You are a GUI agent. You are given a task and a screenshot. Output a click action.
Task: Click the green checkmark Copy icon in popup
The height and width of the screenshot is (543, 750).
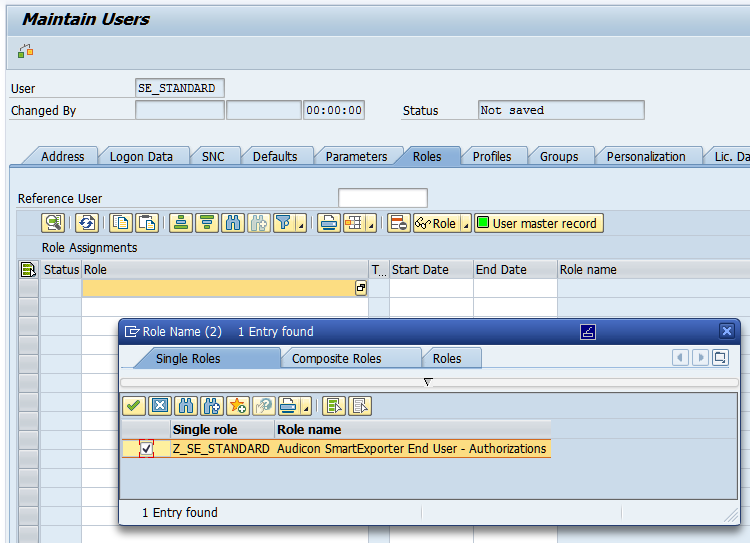click(x=133, y=405)
